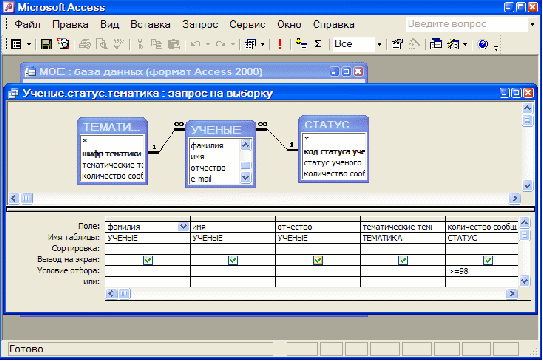The width and height of the screenshot is (543, 361).
Task: Open the help question box dropdown arrow
Action: pyautogui.click(x=533, y=25)
